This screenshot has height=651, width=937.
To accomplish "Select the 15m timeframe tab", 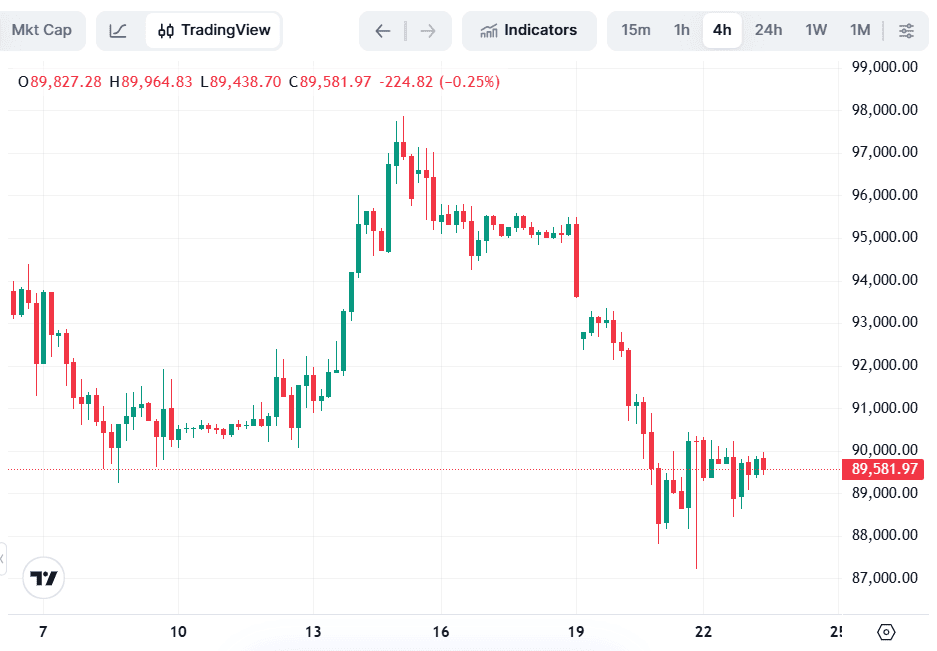I will (635, 30).
